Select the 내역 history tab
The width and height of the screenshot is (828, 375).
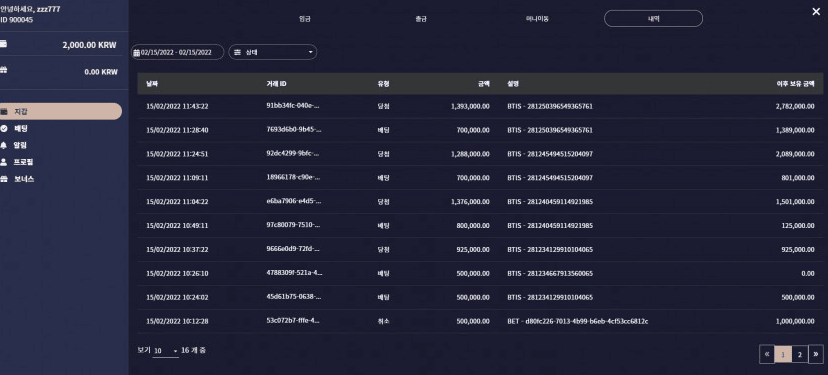pyautogui.click(x=653, y=18)
